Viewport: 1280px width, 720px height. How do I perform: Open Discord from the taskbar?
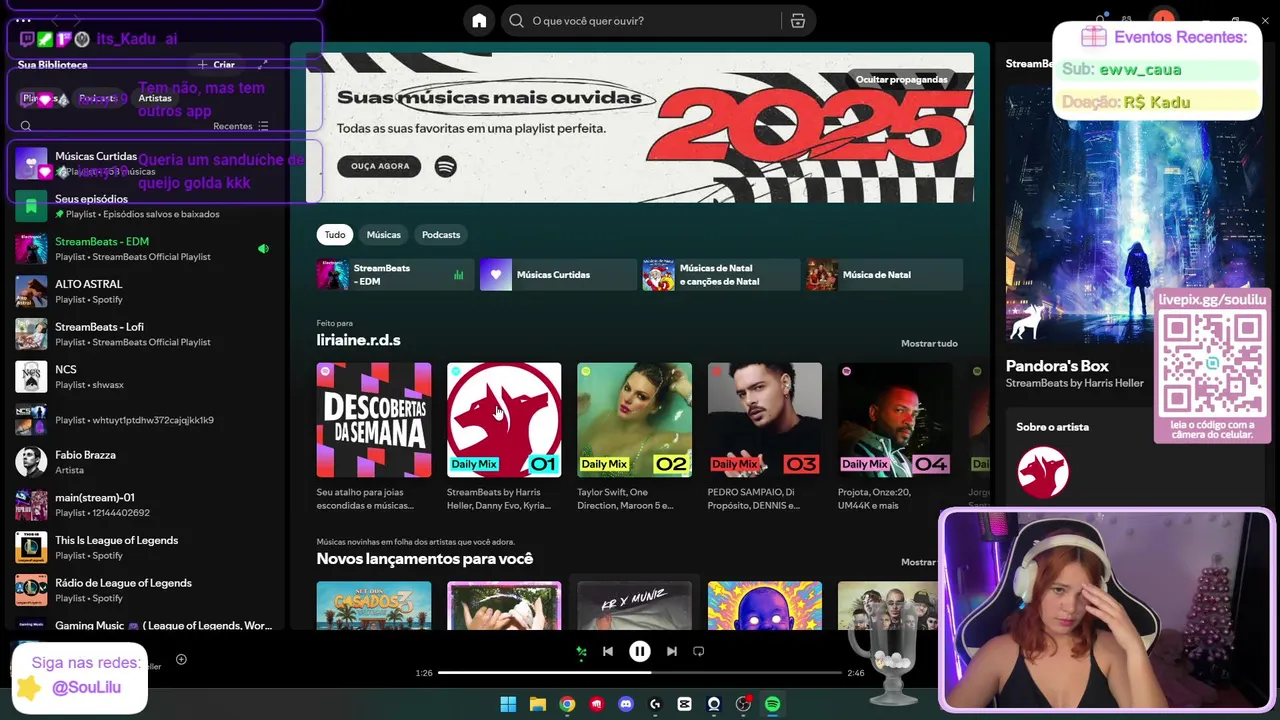click(x=626, y=704)
